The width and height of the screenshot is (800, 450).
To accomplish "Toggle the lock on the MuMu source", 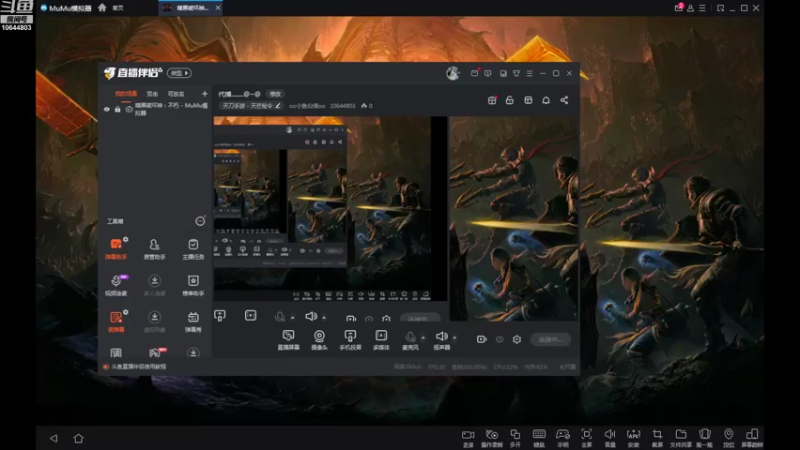I will (117, 109).
